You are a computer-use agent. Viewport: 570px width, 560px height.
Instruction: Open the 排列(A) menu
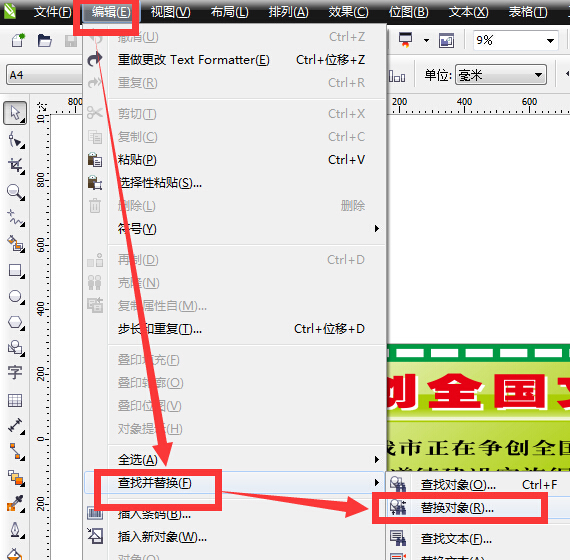tap(288, 12)
